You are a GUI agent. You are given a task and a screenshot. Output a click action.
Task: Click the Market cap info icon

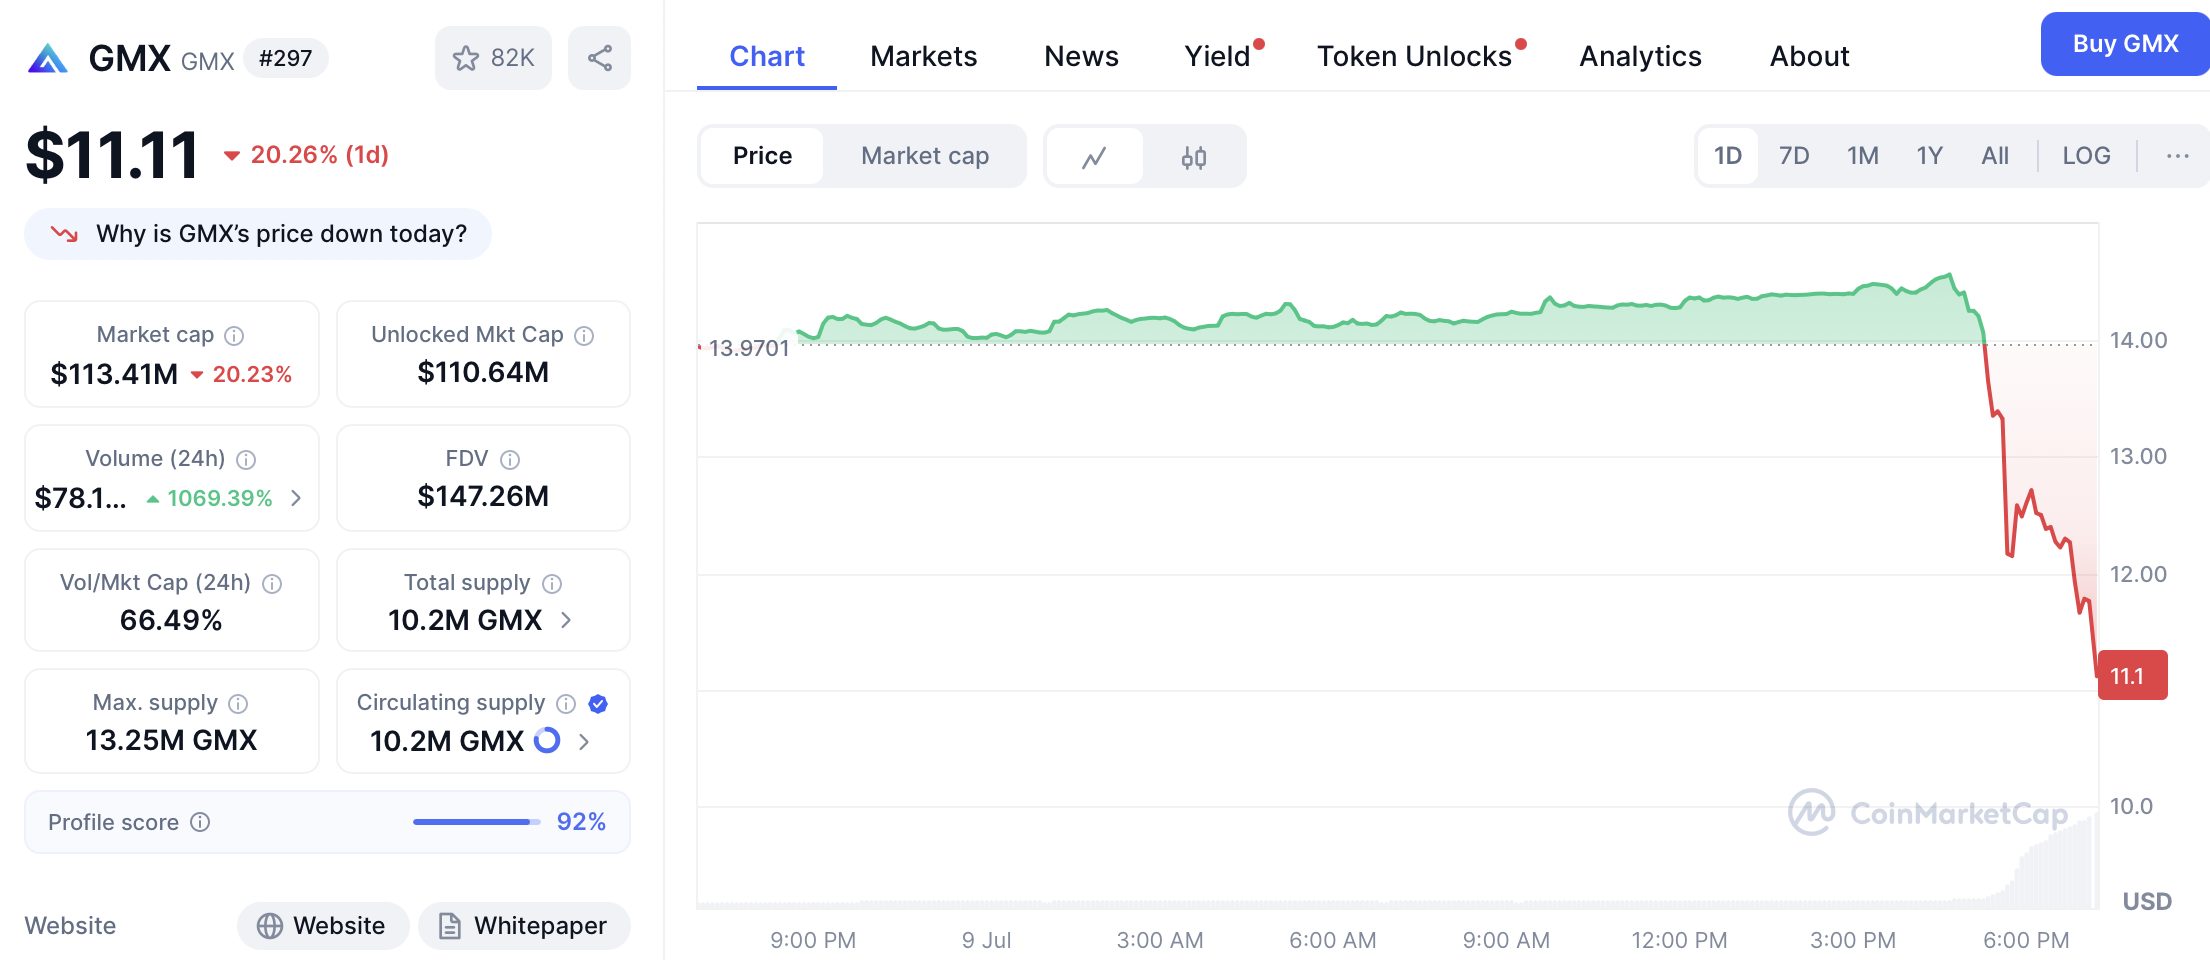point(232,334)
